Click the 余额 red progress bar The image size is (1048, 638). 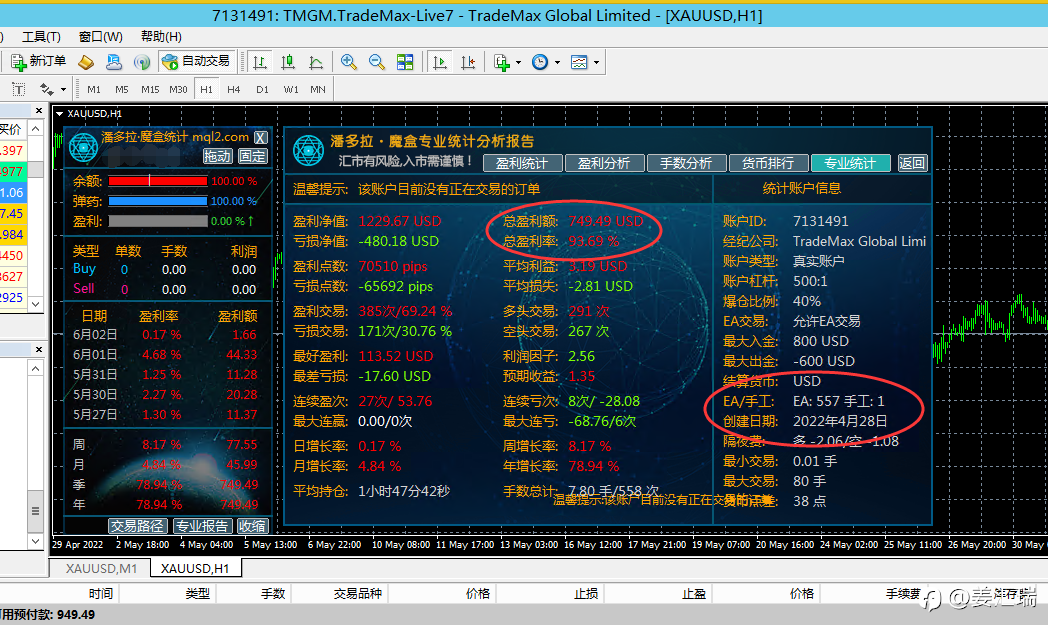point(158,181)
